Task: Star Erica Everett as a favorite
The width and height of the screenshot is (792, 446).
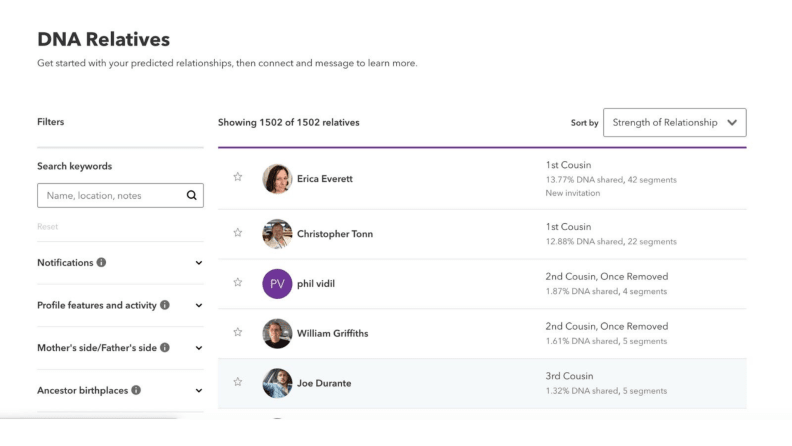Action: click(x=237, y=177)
